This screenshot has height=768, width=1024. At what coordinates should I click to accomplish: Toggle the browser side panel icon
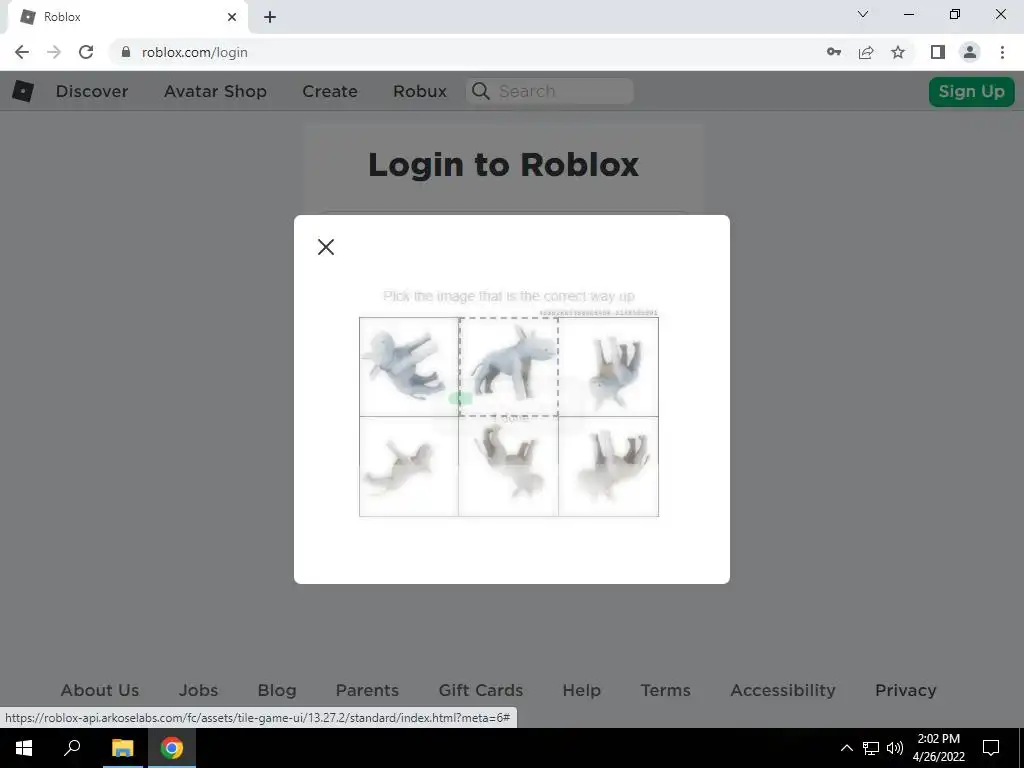point(938,52)
